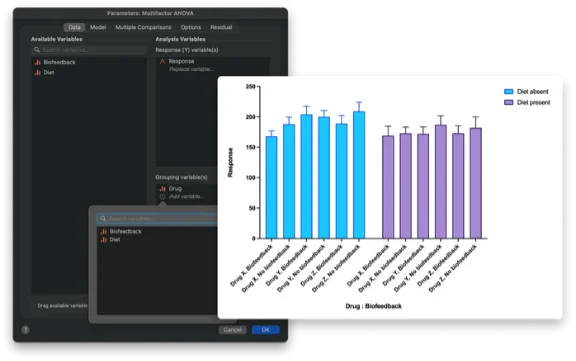Click the Cancel button

click(233, 330)
